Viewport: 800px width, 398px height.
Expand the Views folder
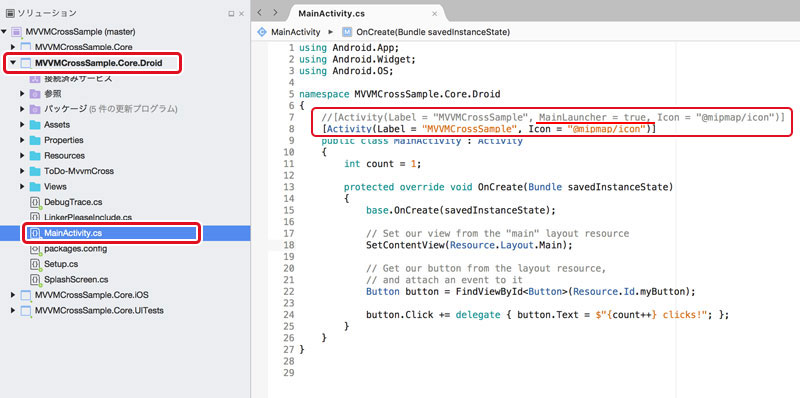coord(22,186)
